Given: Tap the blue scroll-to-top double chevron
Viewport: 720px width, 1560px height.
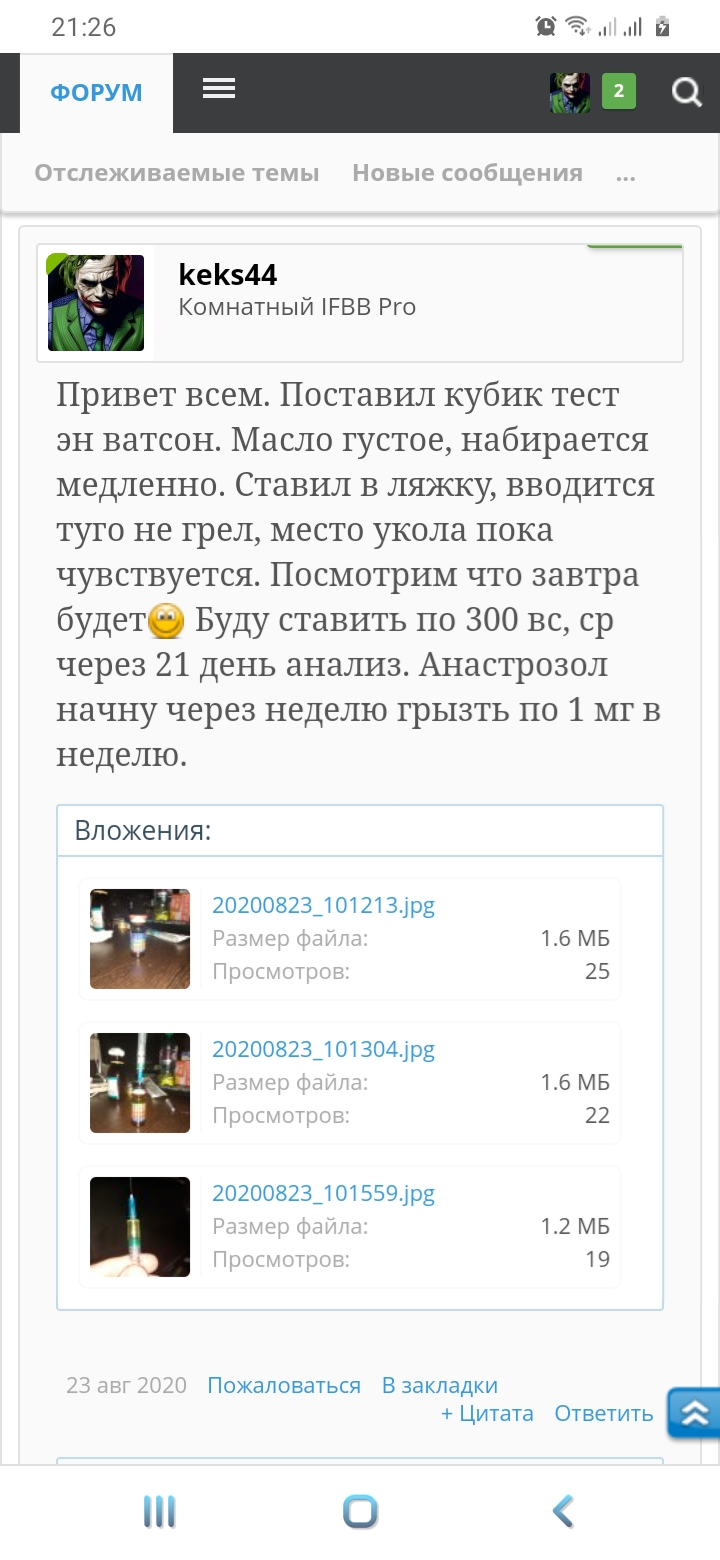Looking at the screenshot, I should click(694, 1413).
